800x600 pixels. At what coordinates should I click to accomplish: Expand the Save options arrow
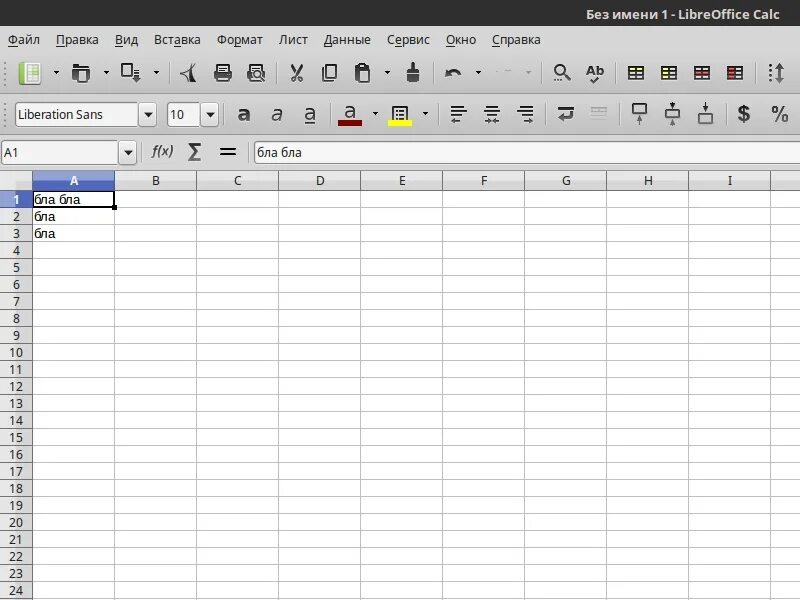156,73
